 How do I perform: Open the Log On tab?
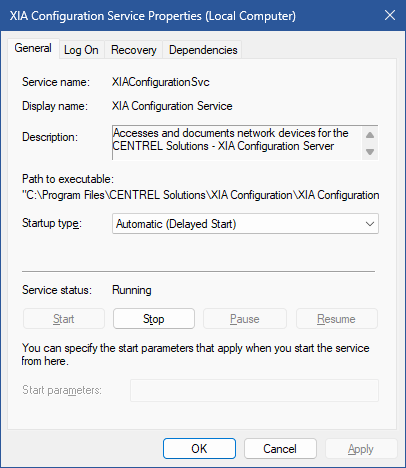tap(81, 50)
